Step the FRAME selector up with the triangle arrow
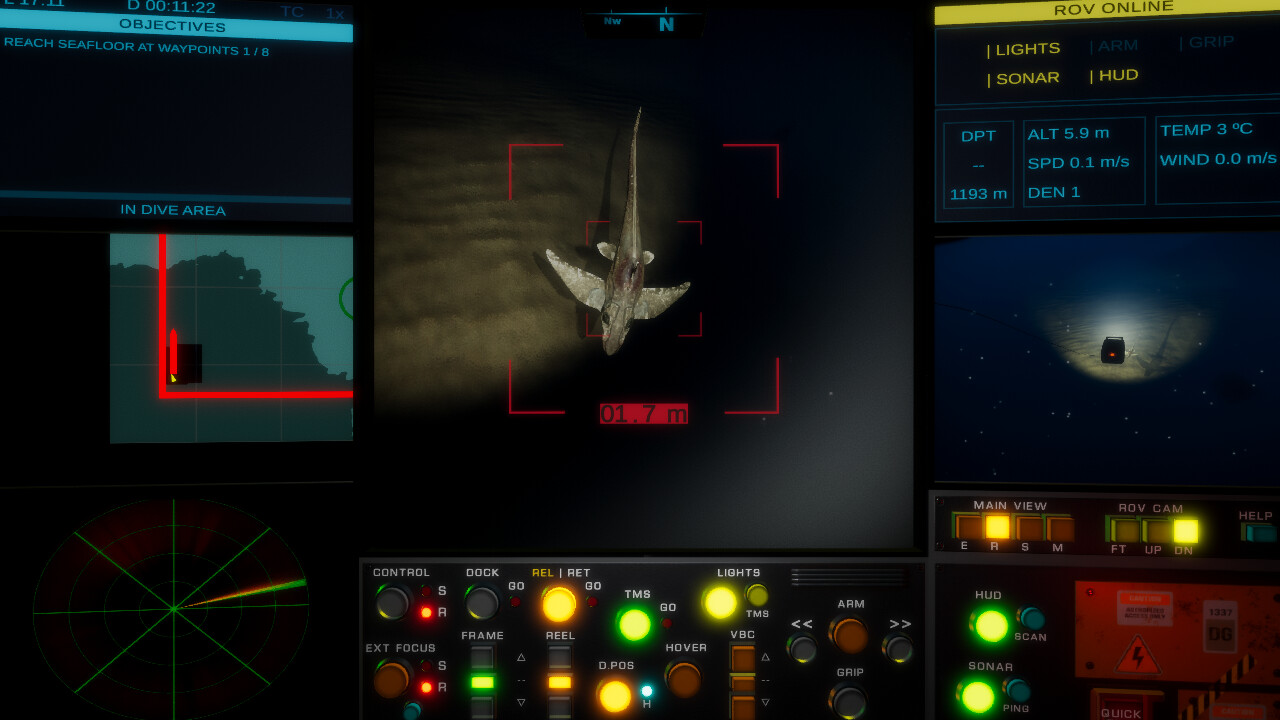The image size is (1280, 720). click(521, 657)
